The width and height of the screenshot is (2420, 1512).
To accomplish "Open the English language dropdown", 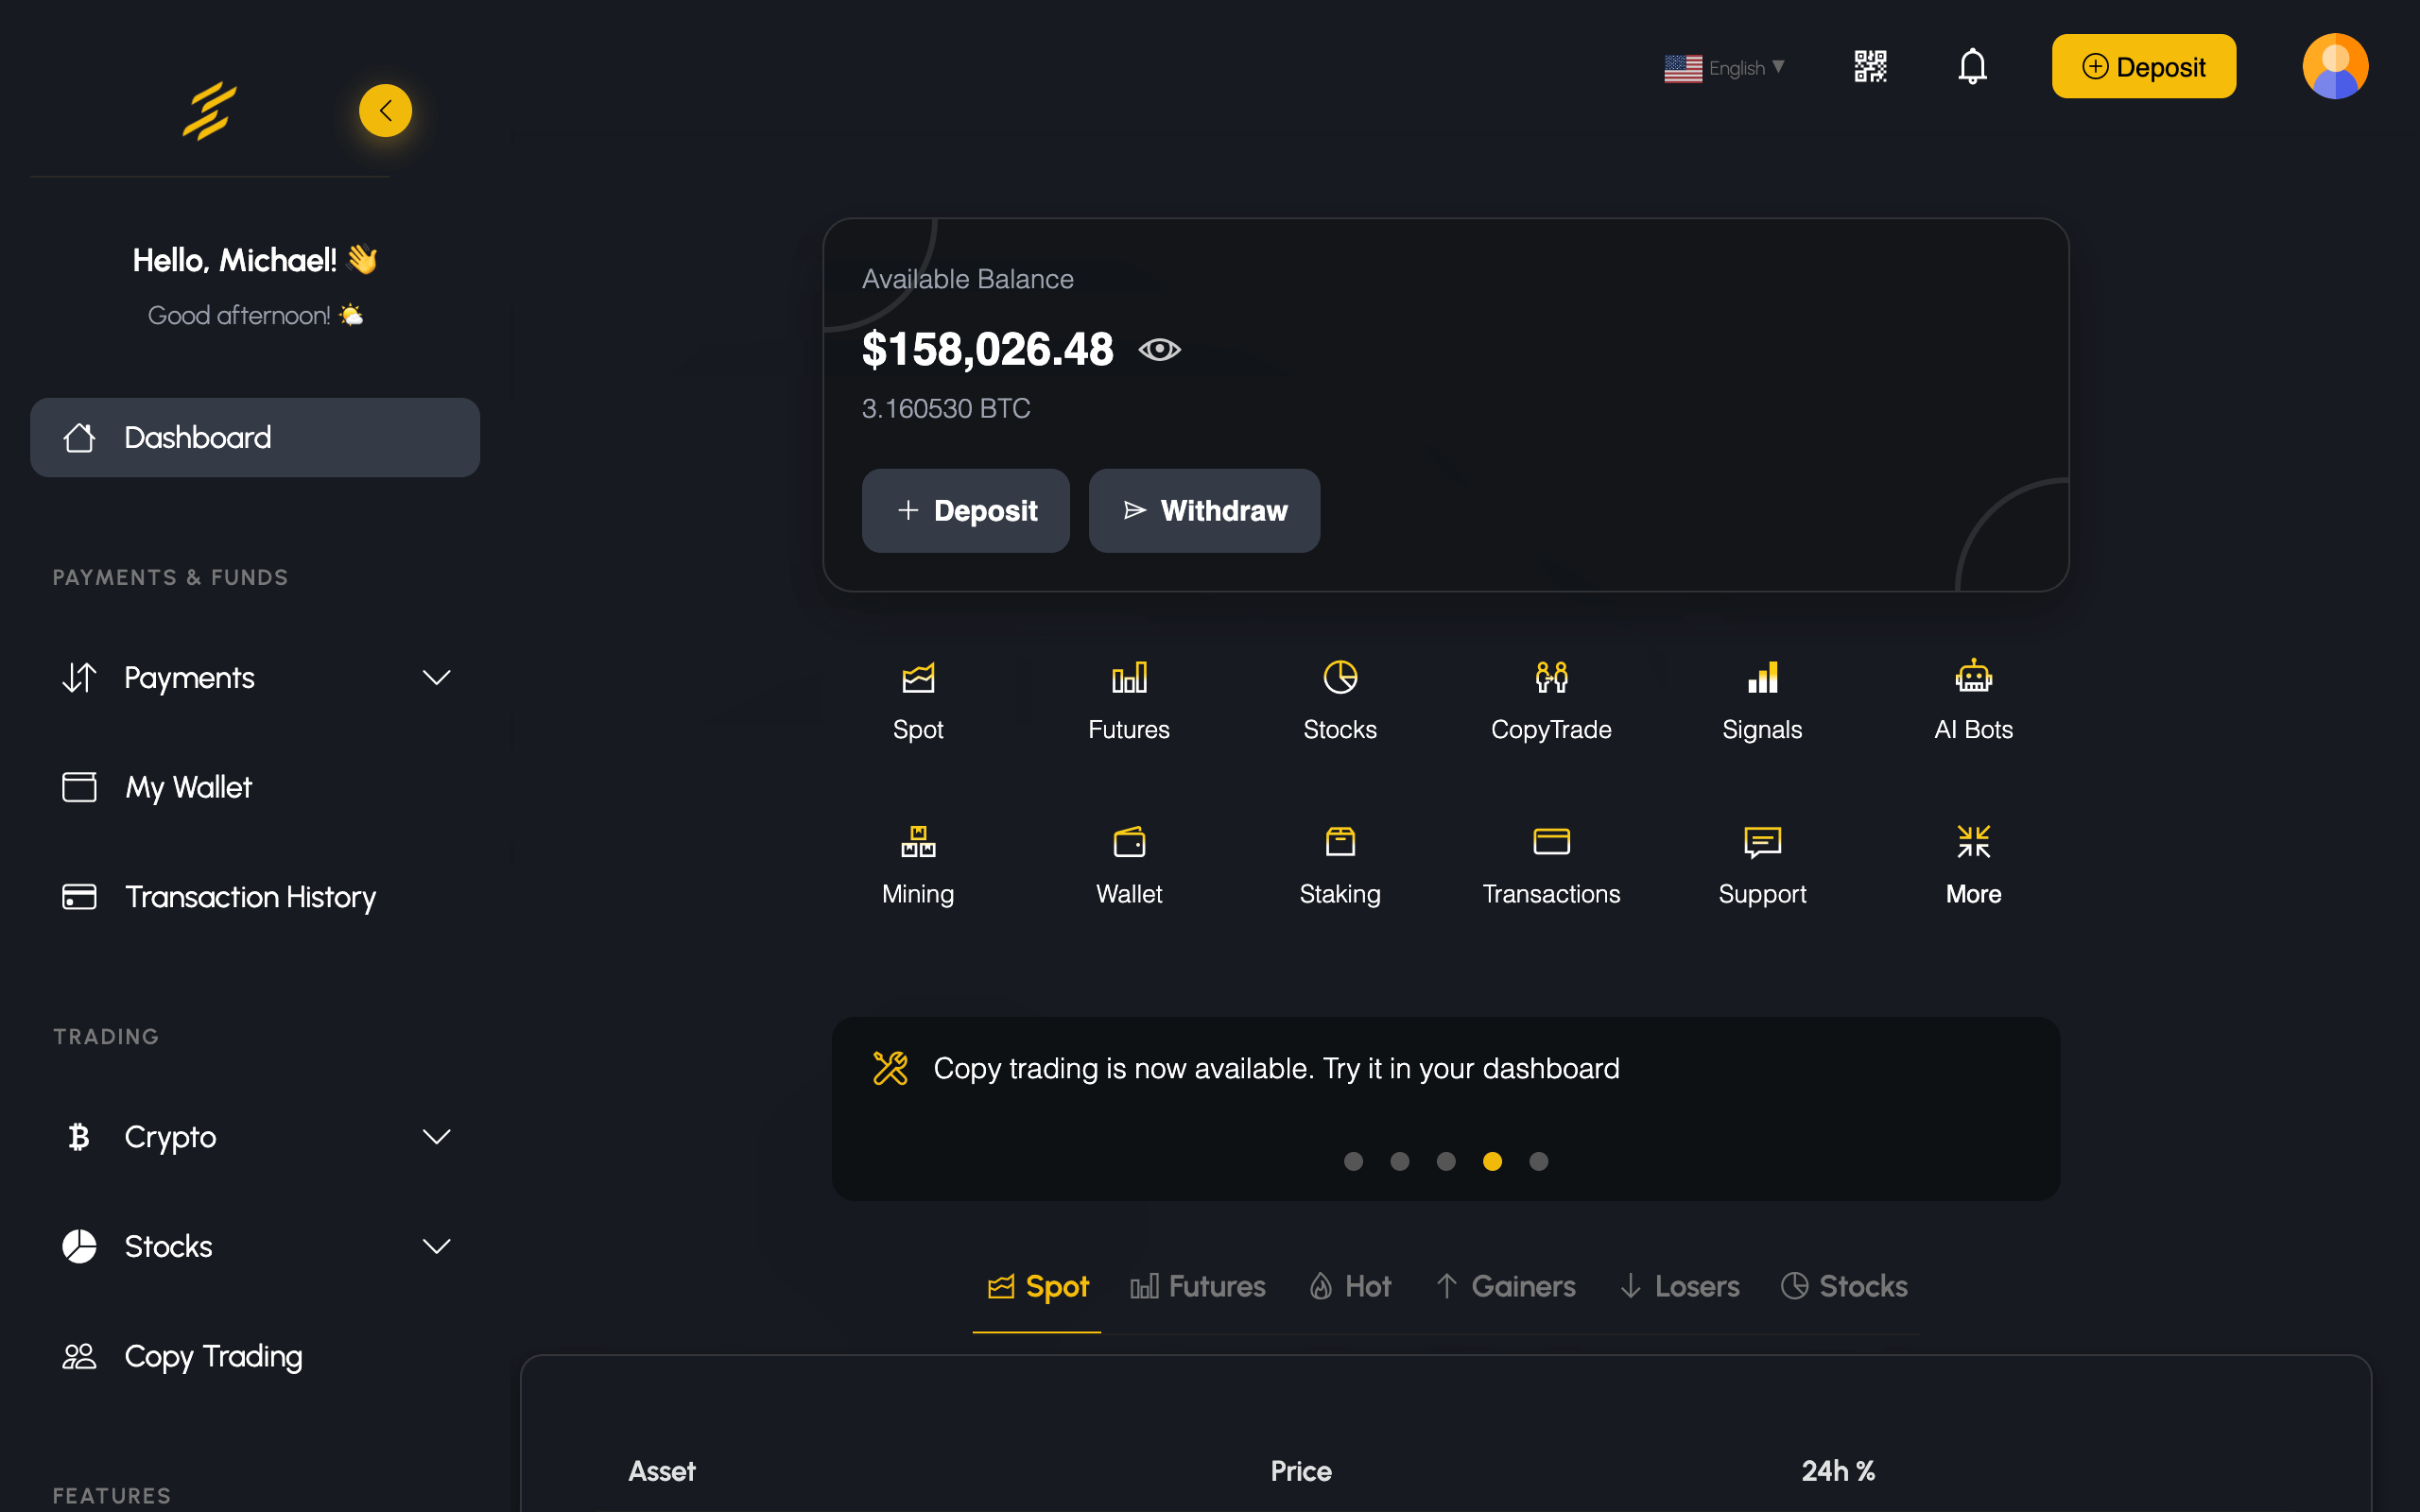I will [x=1725, y=68].
